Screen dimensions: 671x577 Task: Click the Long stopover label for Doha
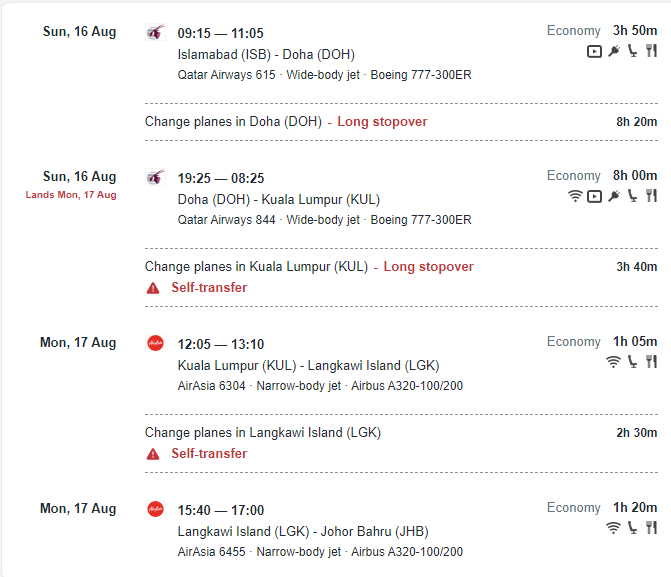pyautogui.click(x=382, y=122)
